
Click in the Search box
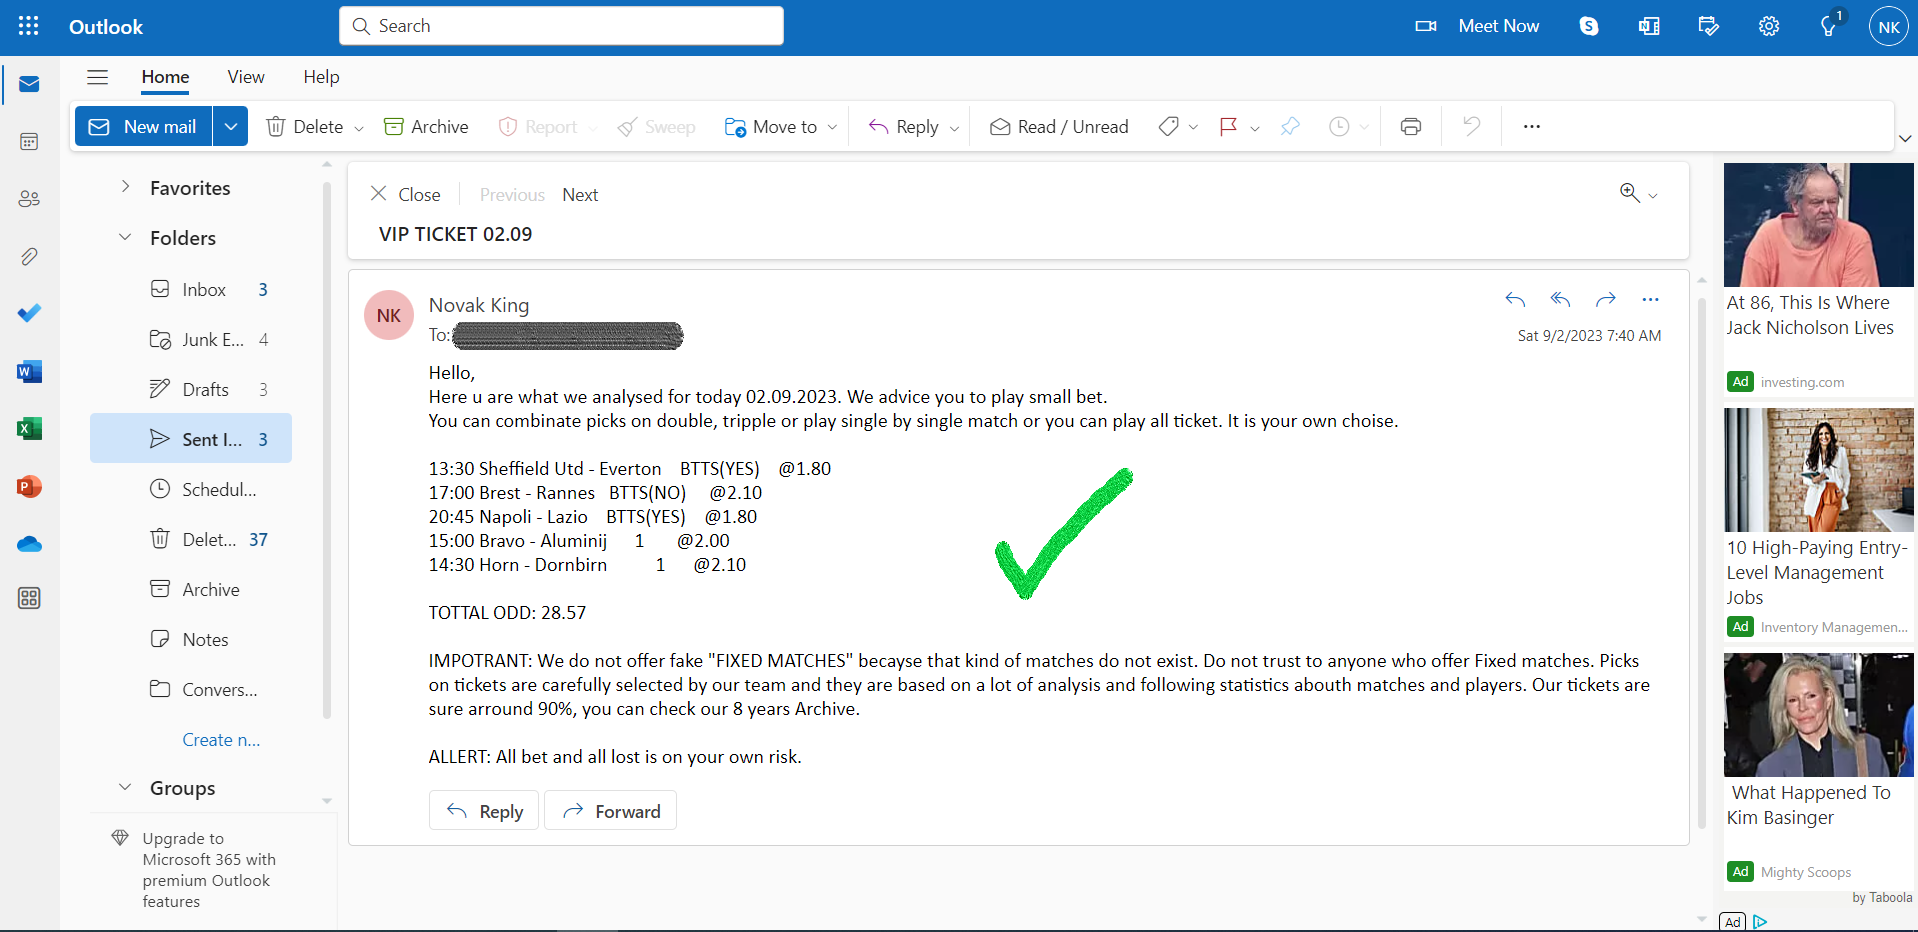click(561, 26)
